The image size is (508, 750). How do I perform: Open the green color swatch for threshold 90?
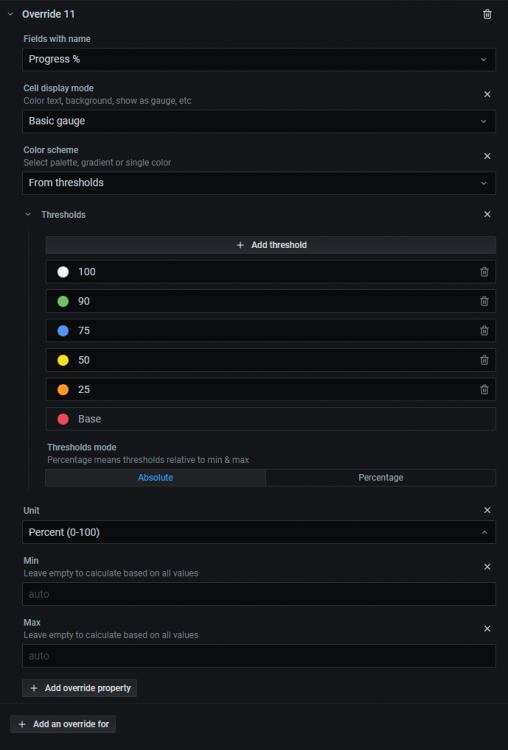click(63, 301)
